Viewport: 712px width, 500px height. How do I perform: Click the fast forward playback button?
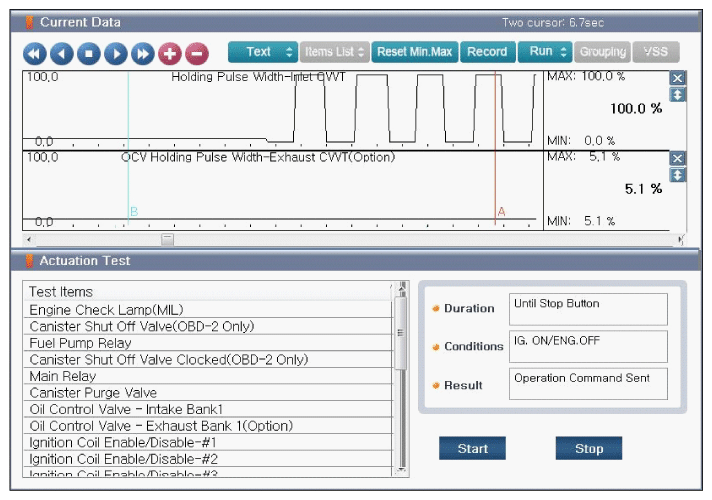[x=143, y=54]
